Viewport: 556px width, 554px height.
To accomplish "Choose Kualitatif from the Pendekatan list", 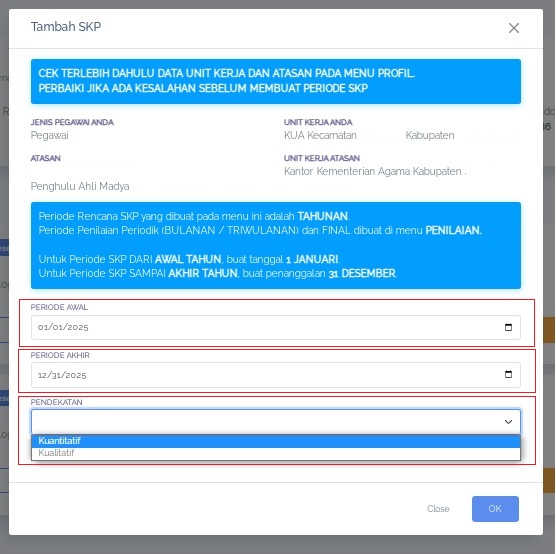I will pyautogui.click(x=276, y=453).
